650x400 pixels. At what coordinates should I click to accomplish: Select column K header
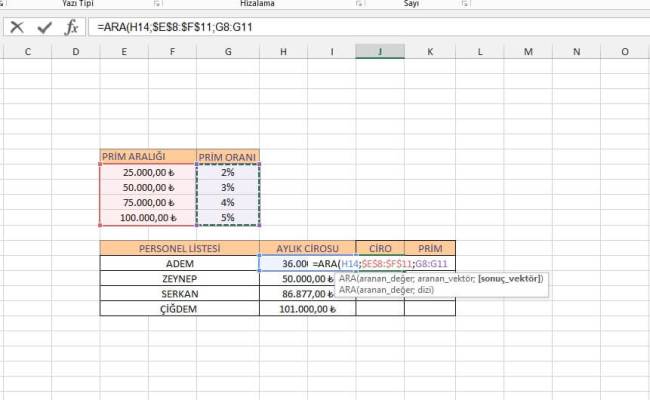[430, 52]
